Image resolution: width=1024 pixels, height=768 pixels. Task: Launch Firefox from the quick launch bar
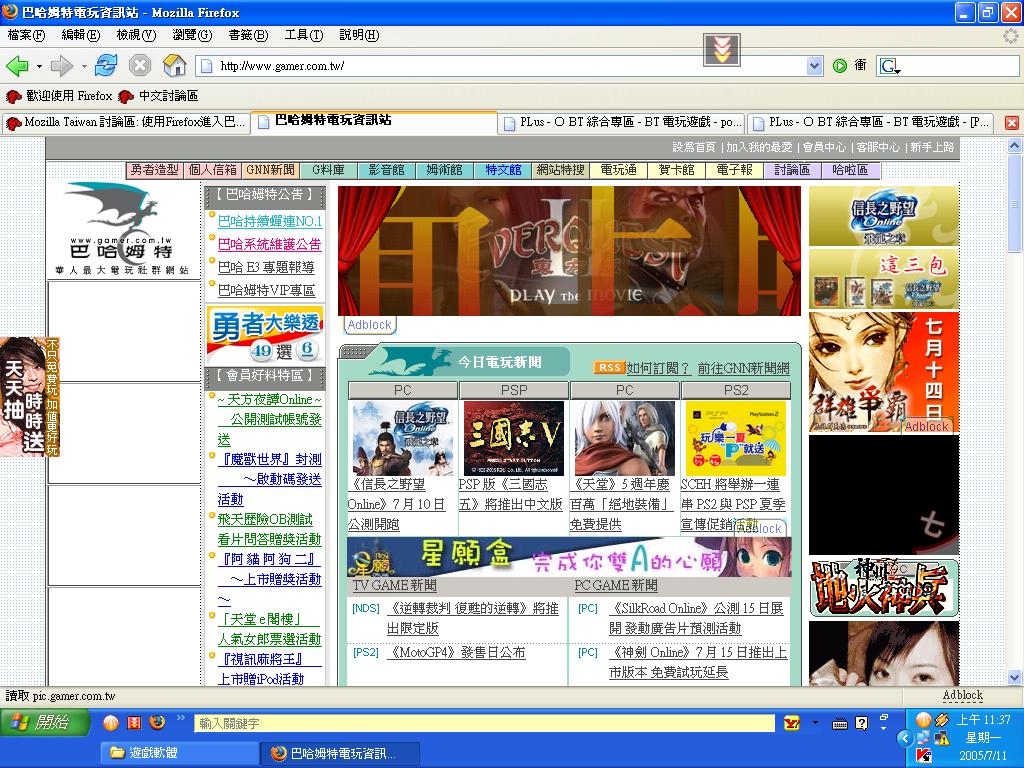pos(157,722)
